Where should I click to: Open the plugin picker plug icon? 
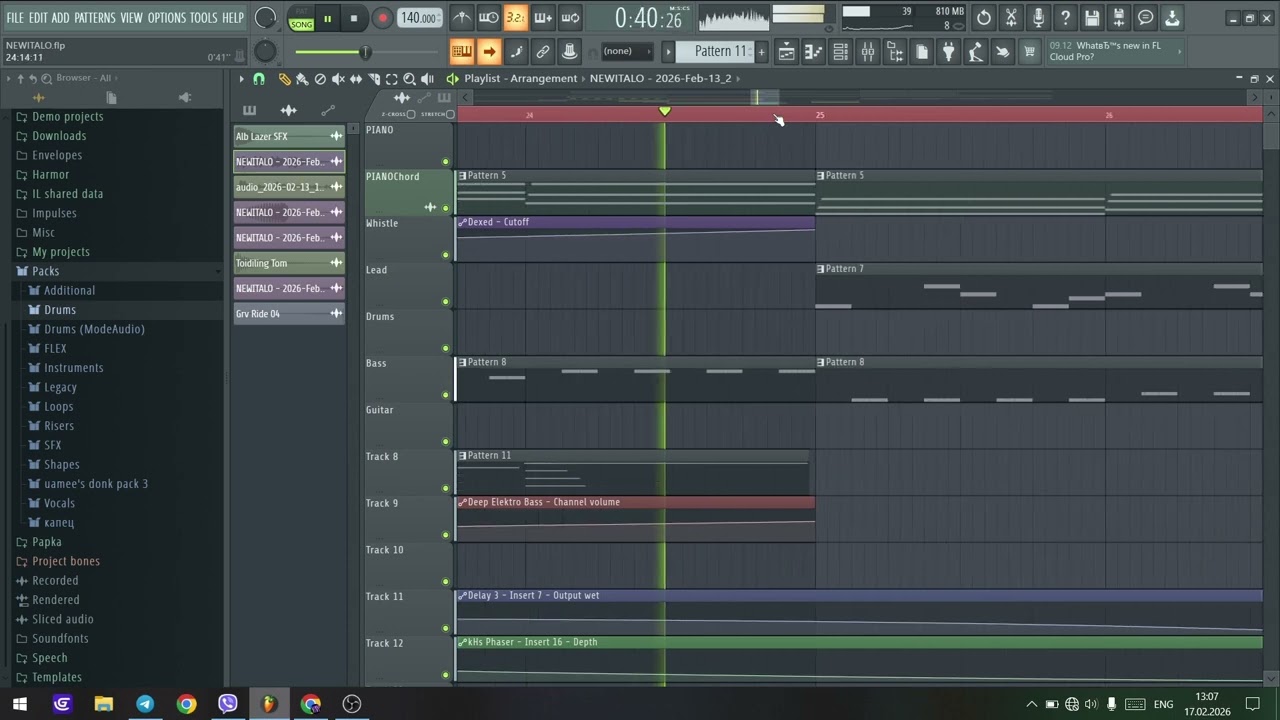coord(948,51)
